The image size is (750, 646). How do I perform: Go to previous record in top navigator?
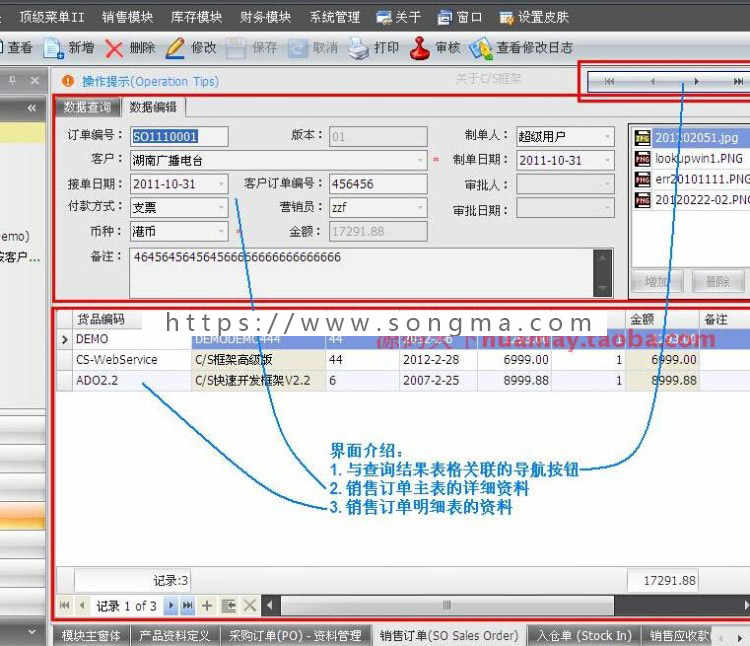[x=653, y=81]
